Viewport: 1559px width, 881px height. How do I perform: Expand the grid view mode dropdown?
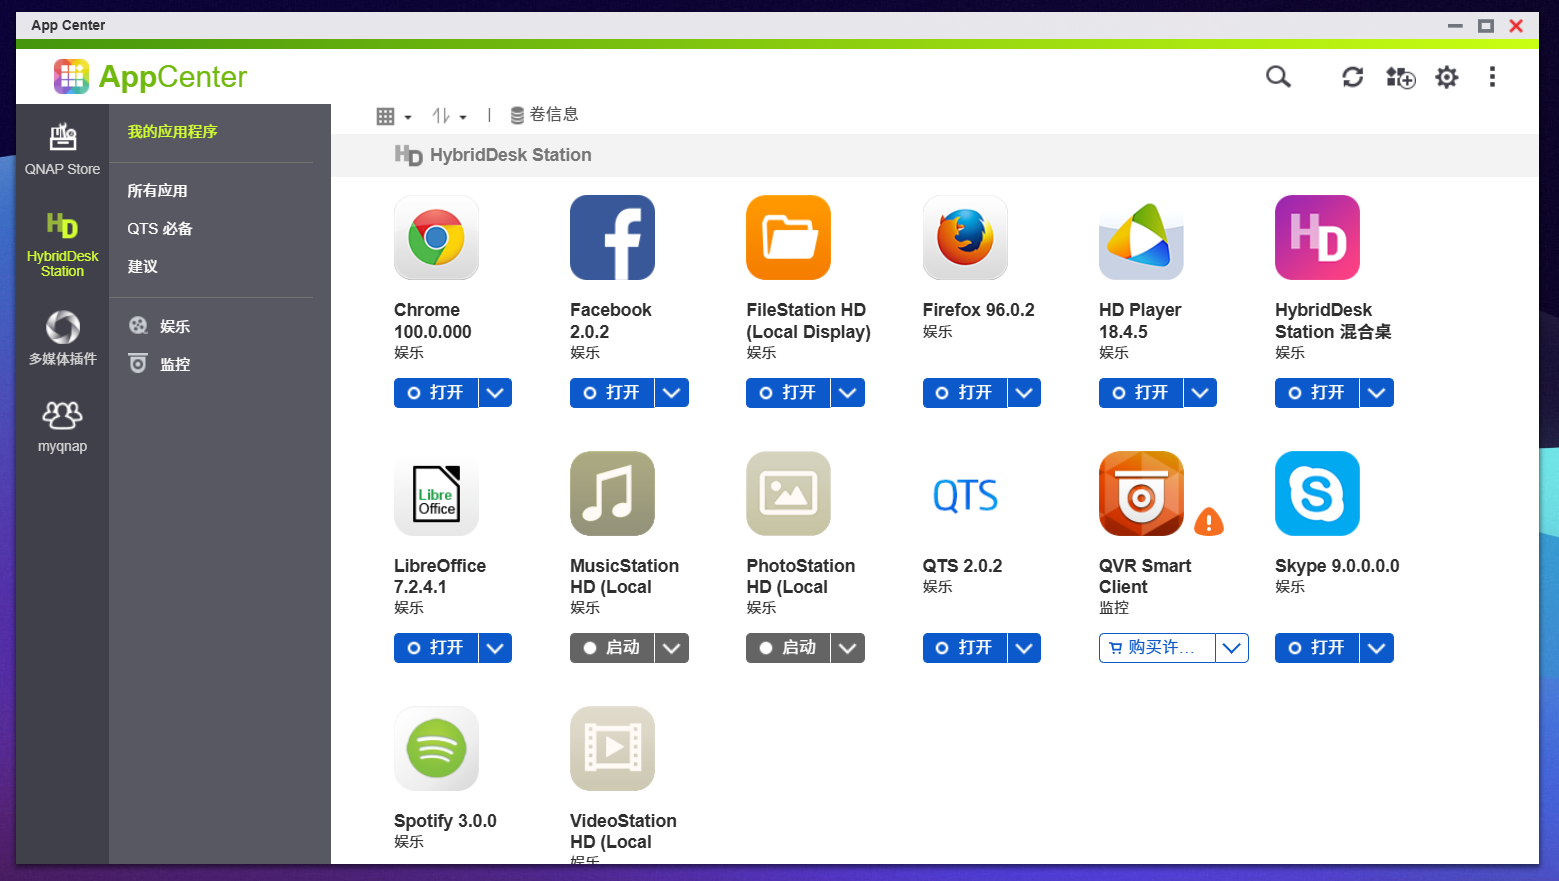pyautogui.click(x=393, y=116)
